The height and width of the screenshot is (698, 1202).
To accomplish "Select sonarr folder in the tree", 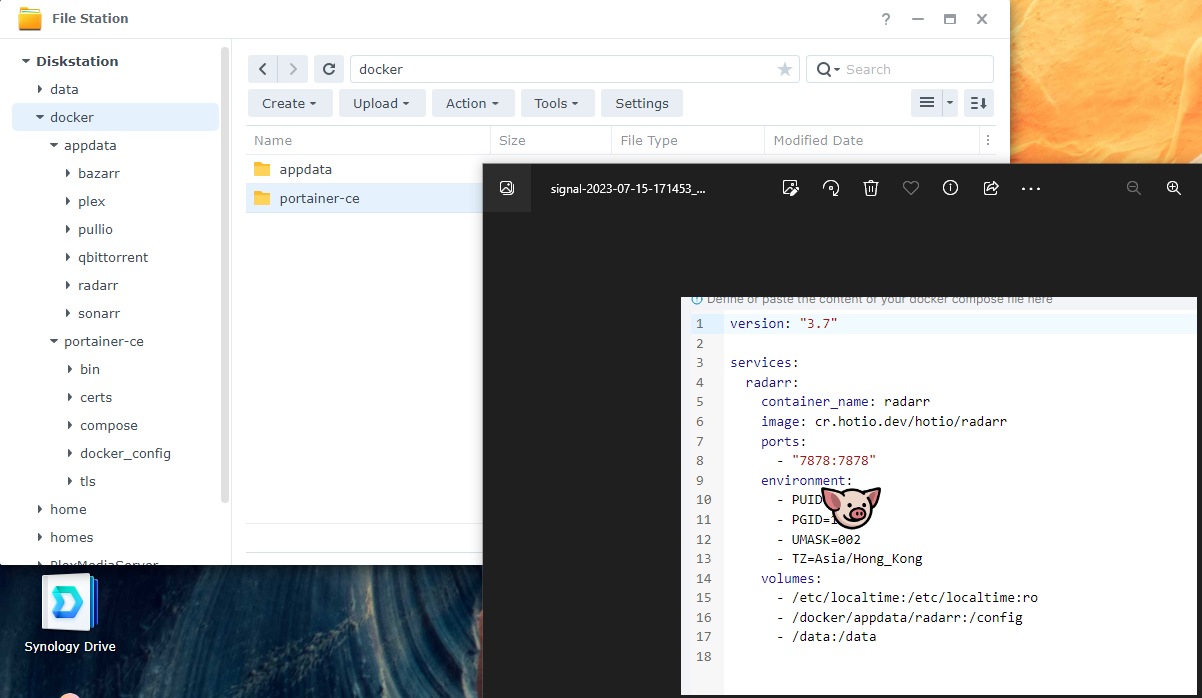I will click(x=98, y=313).
